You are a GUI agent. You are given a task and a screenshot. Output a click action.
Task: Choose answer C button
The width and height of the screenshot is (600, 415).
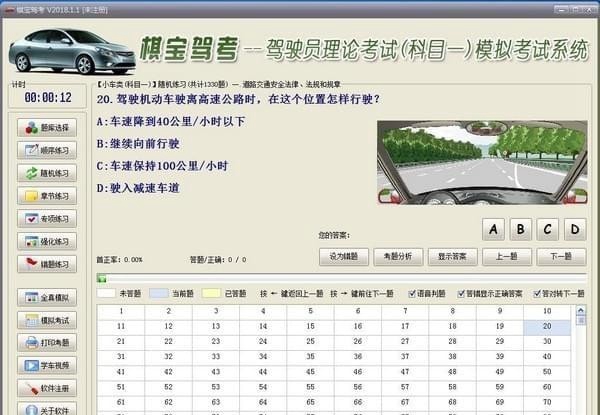point(548,229)
